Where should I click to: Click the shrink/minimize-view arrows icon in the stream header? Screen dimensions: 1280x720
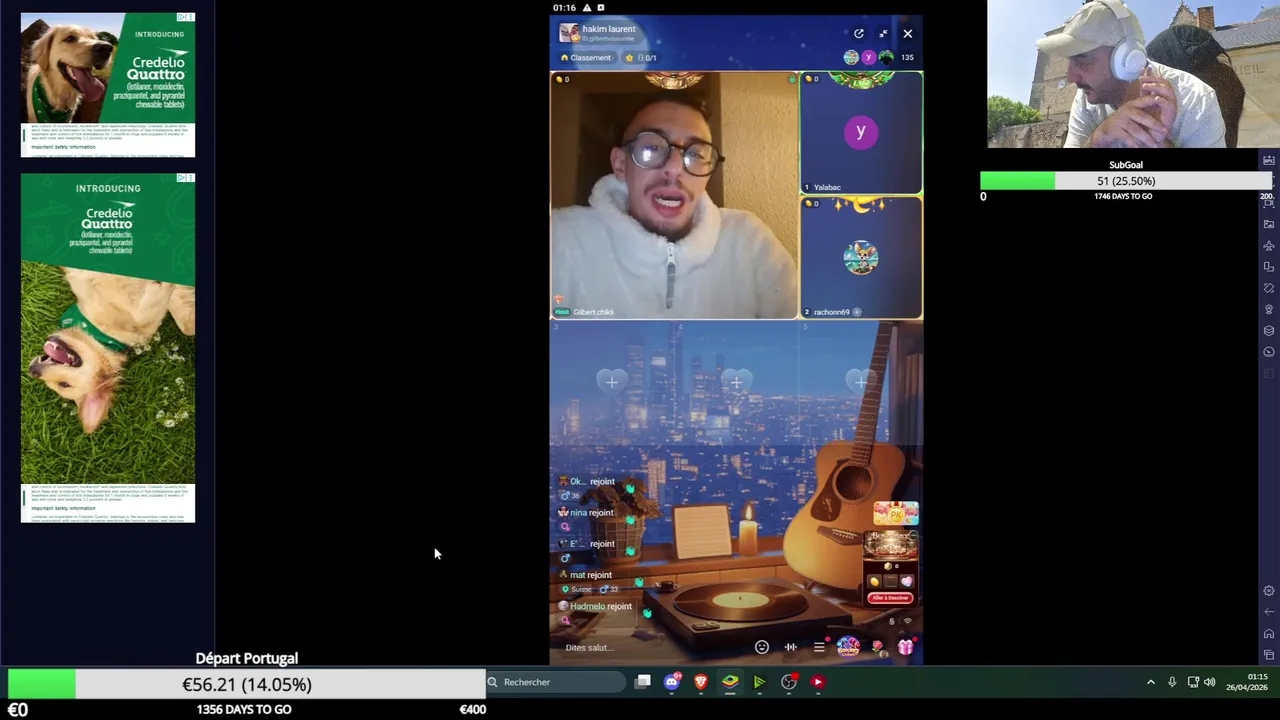(883, 34)
